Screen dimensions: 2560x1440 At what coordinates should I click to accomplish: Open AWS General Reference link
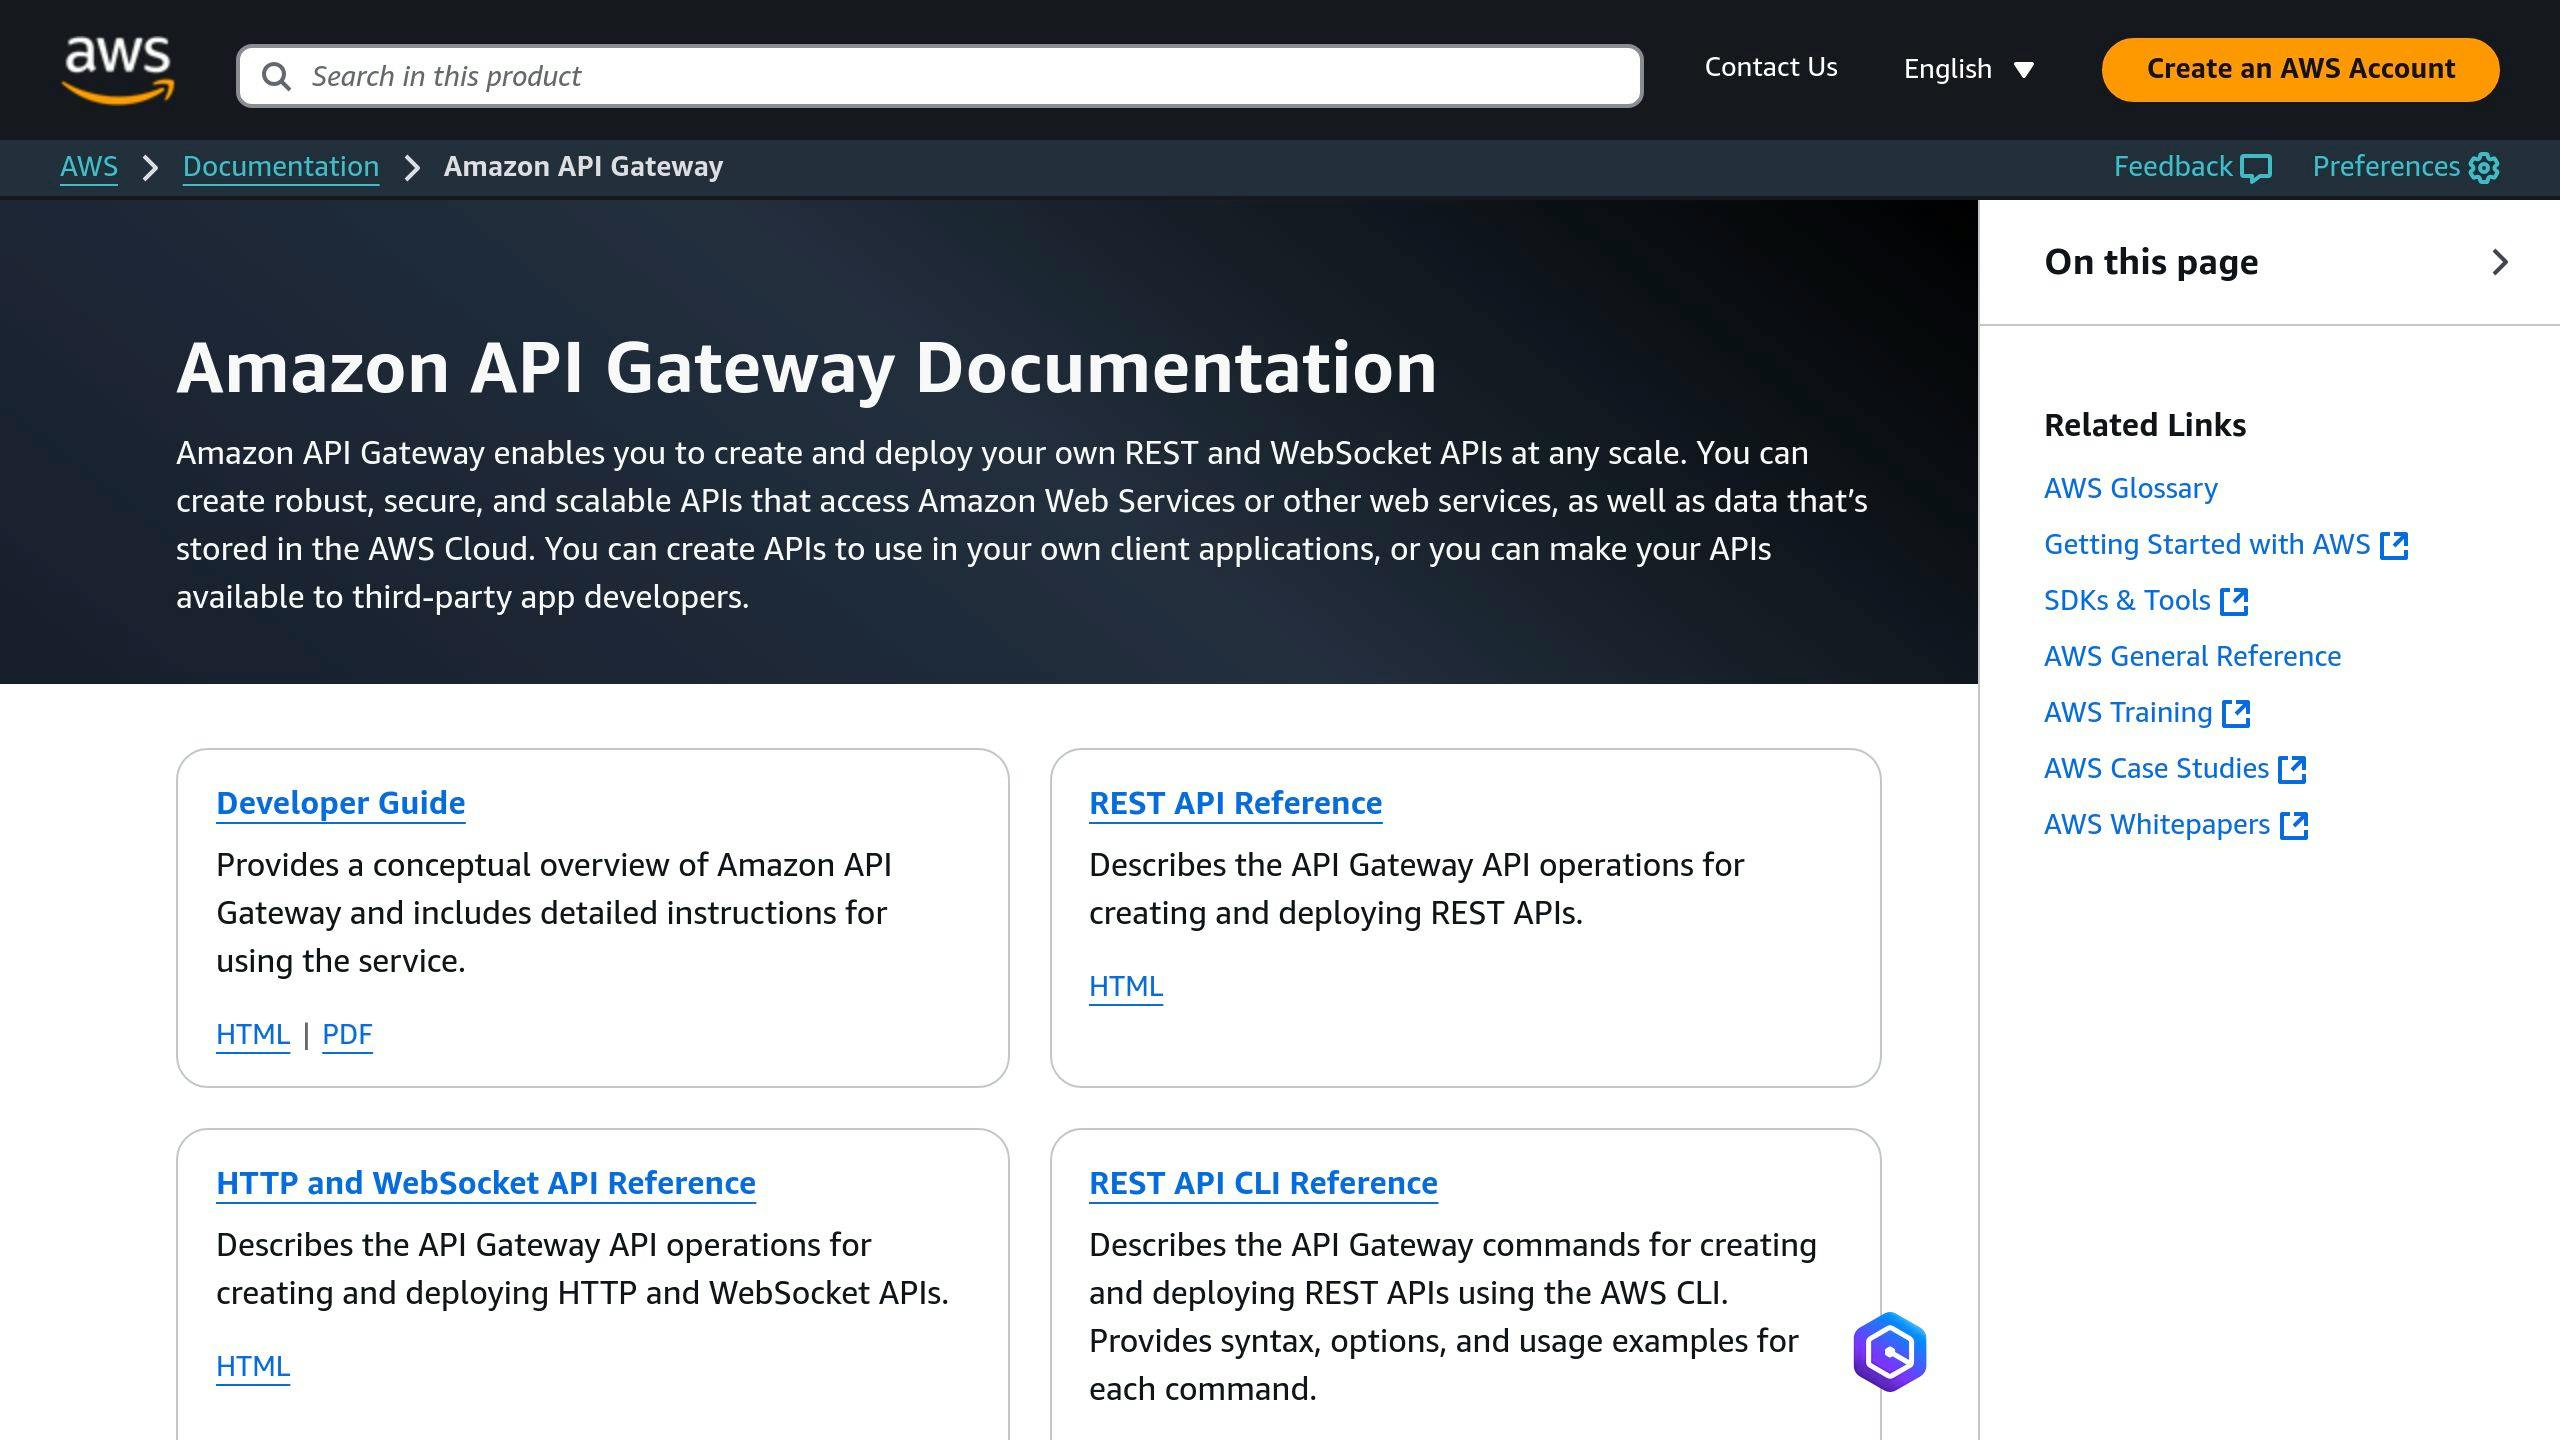pos(2192,656)
